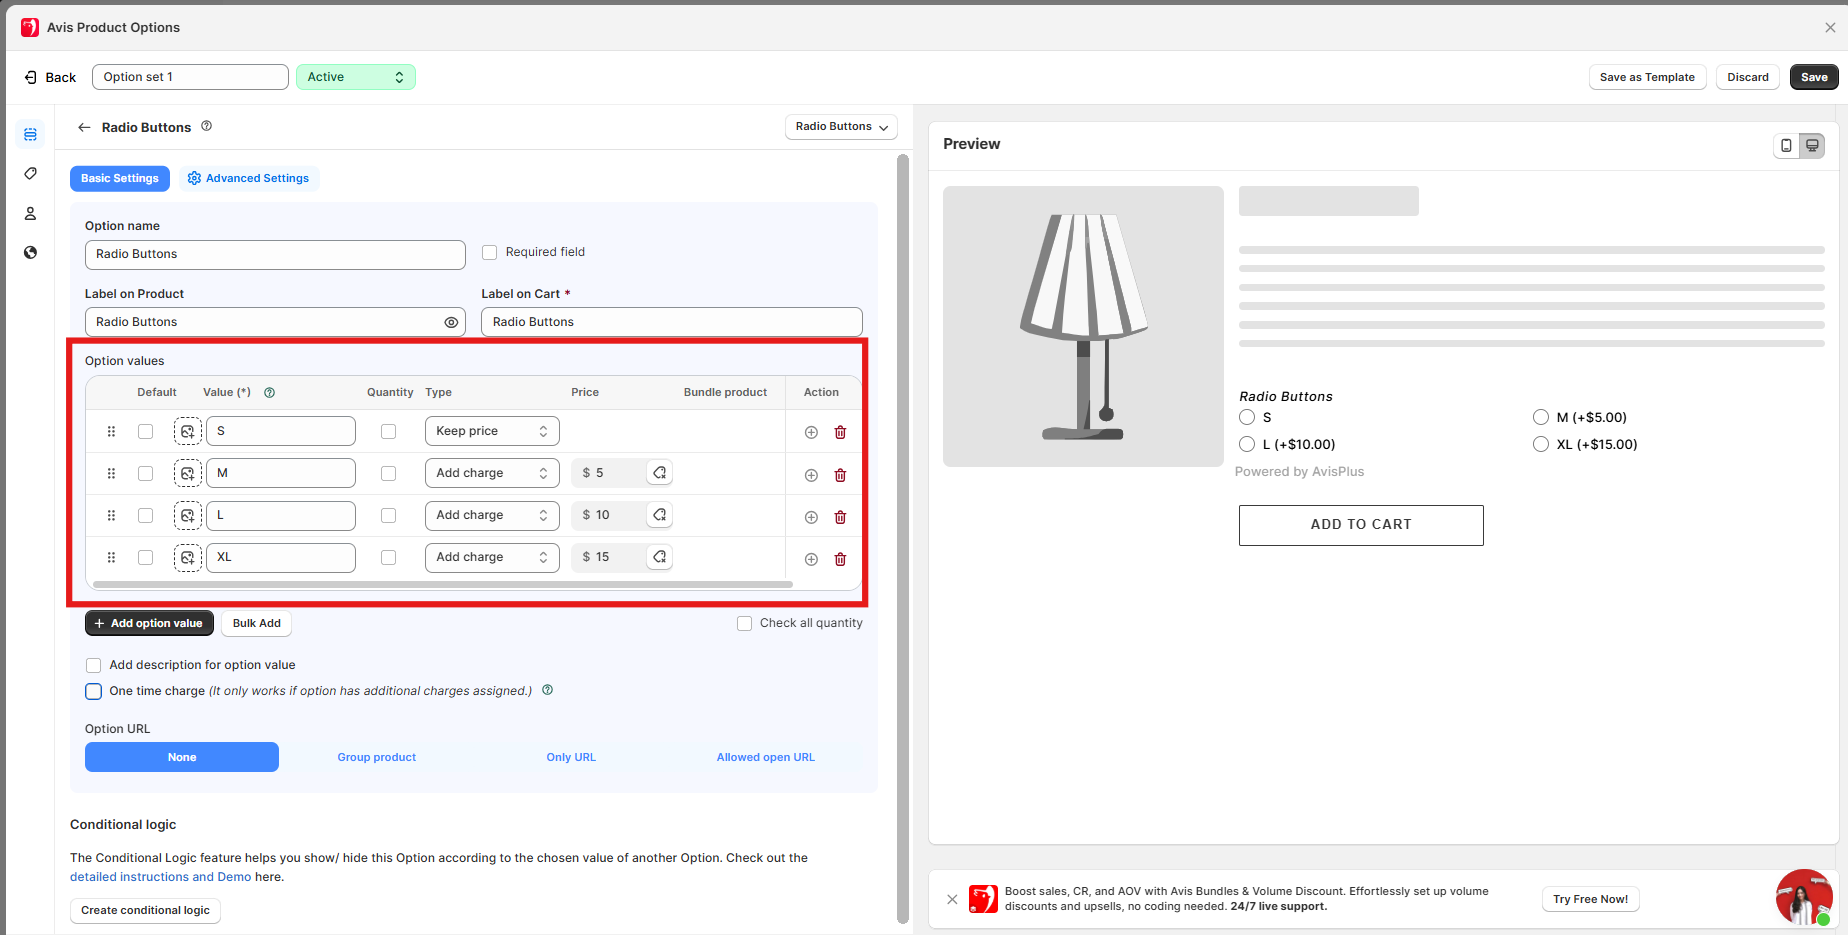
Task: Enable the Required field checkbox
Action: click(490, 253)
